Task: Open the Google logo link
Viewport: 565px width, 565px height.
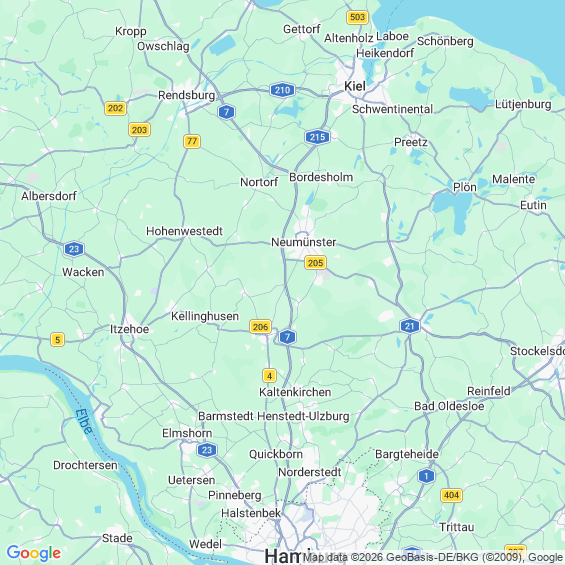Action: tap(34, 553)
